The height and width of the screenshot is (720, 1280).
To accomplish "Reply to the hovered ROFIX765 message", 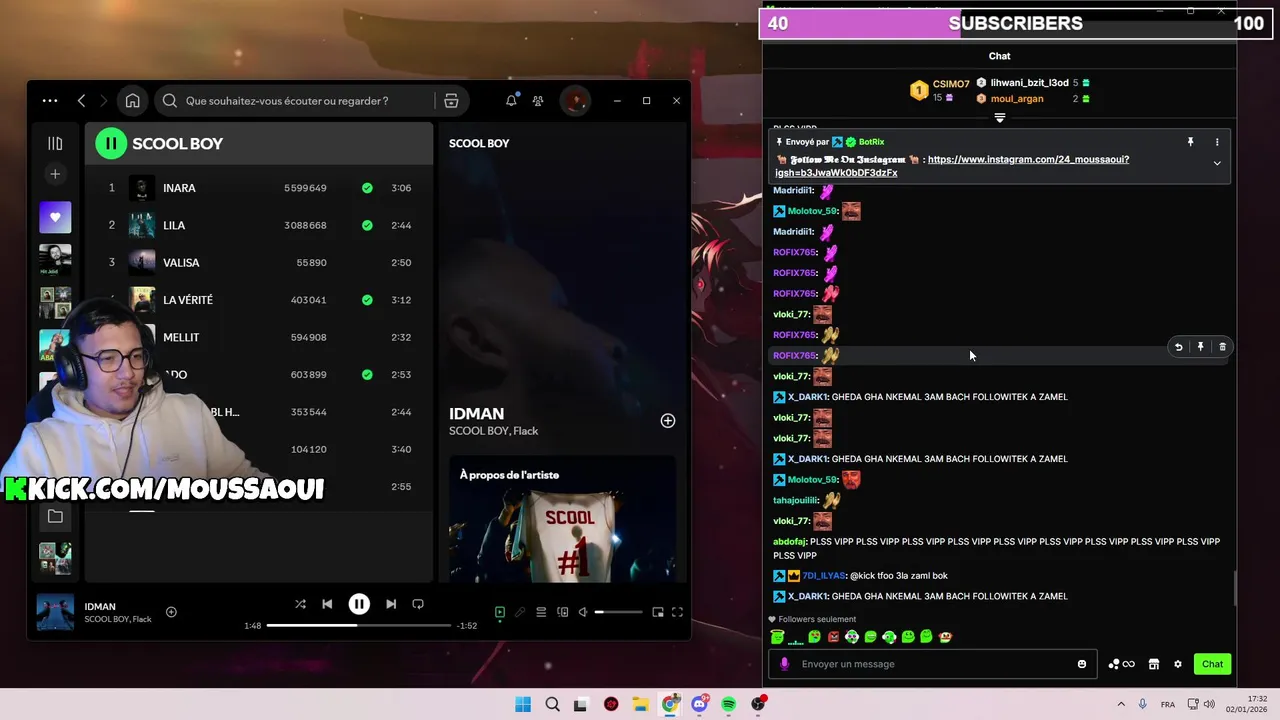I will 1178,347.
